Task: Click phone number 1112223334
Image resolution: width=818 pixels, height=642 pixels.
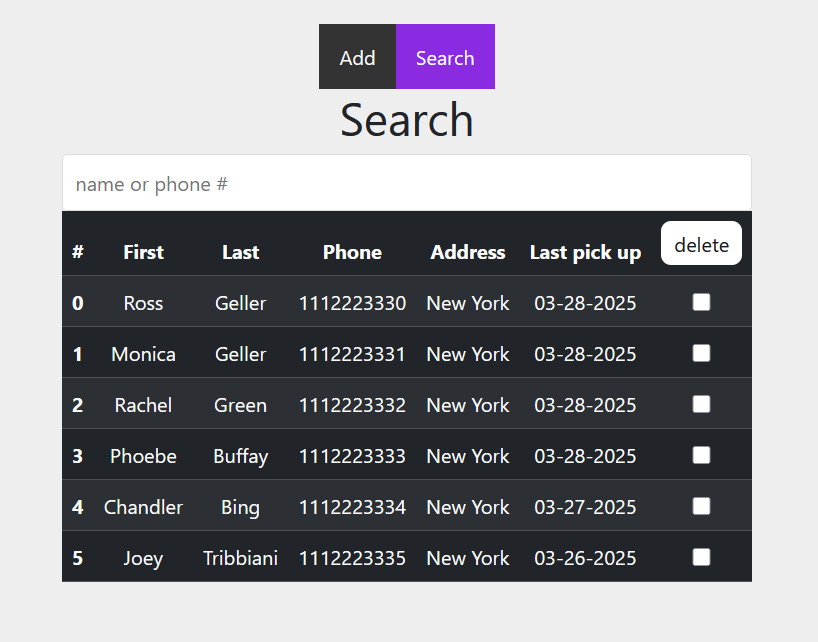Action: pos(352,507)
